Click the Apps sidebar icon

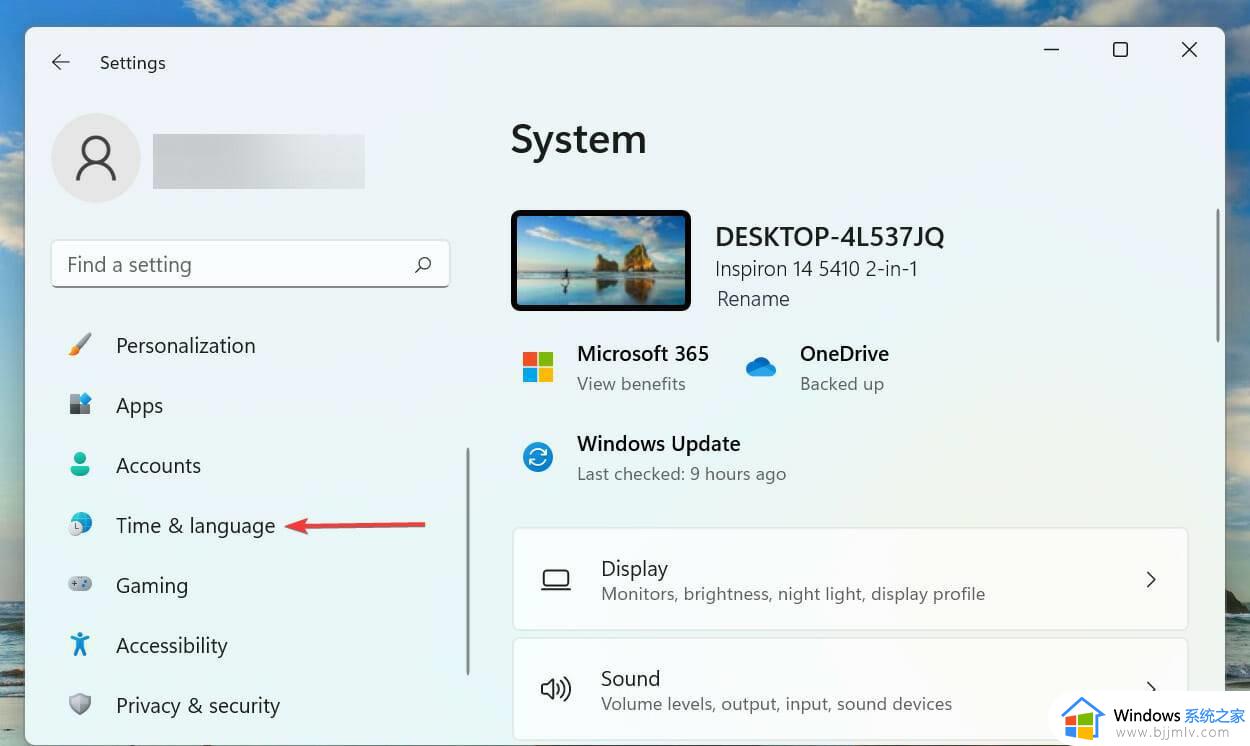(x=80, y=405)
